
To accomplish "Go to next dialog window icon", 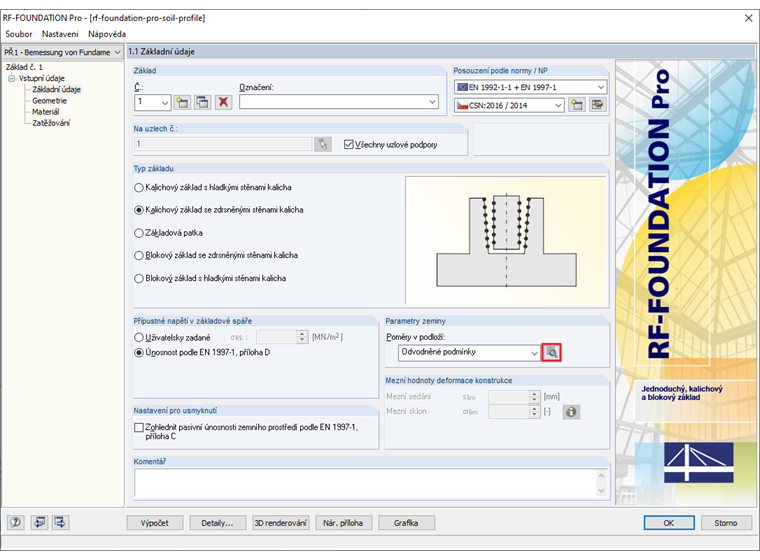I will click(60, 522).
